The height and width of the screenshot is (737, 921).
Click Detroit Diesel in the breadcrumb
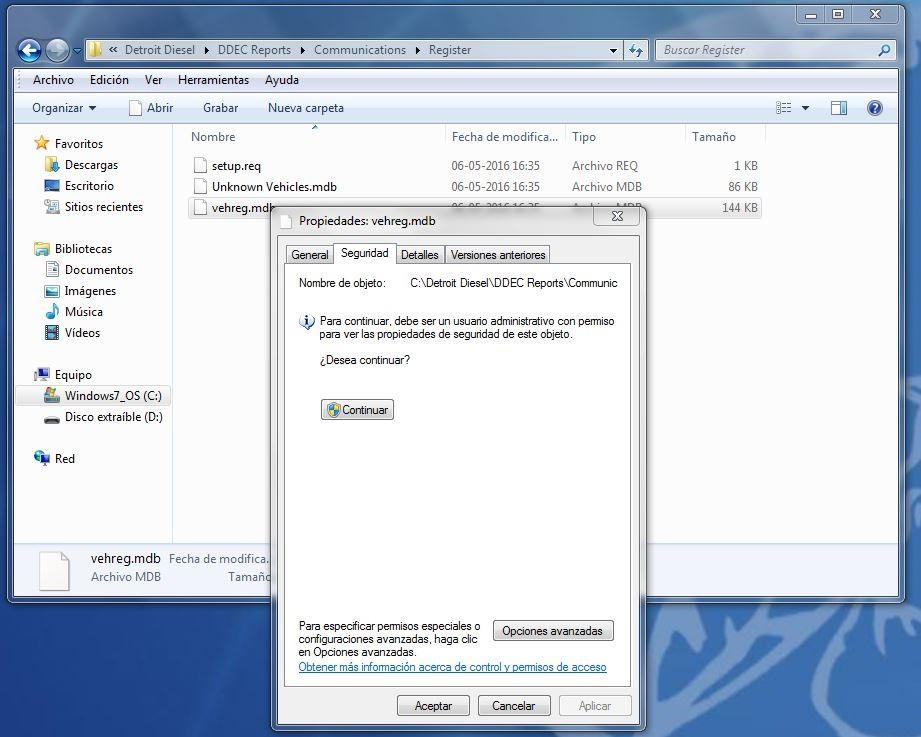160,51
